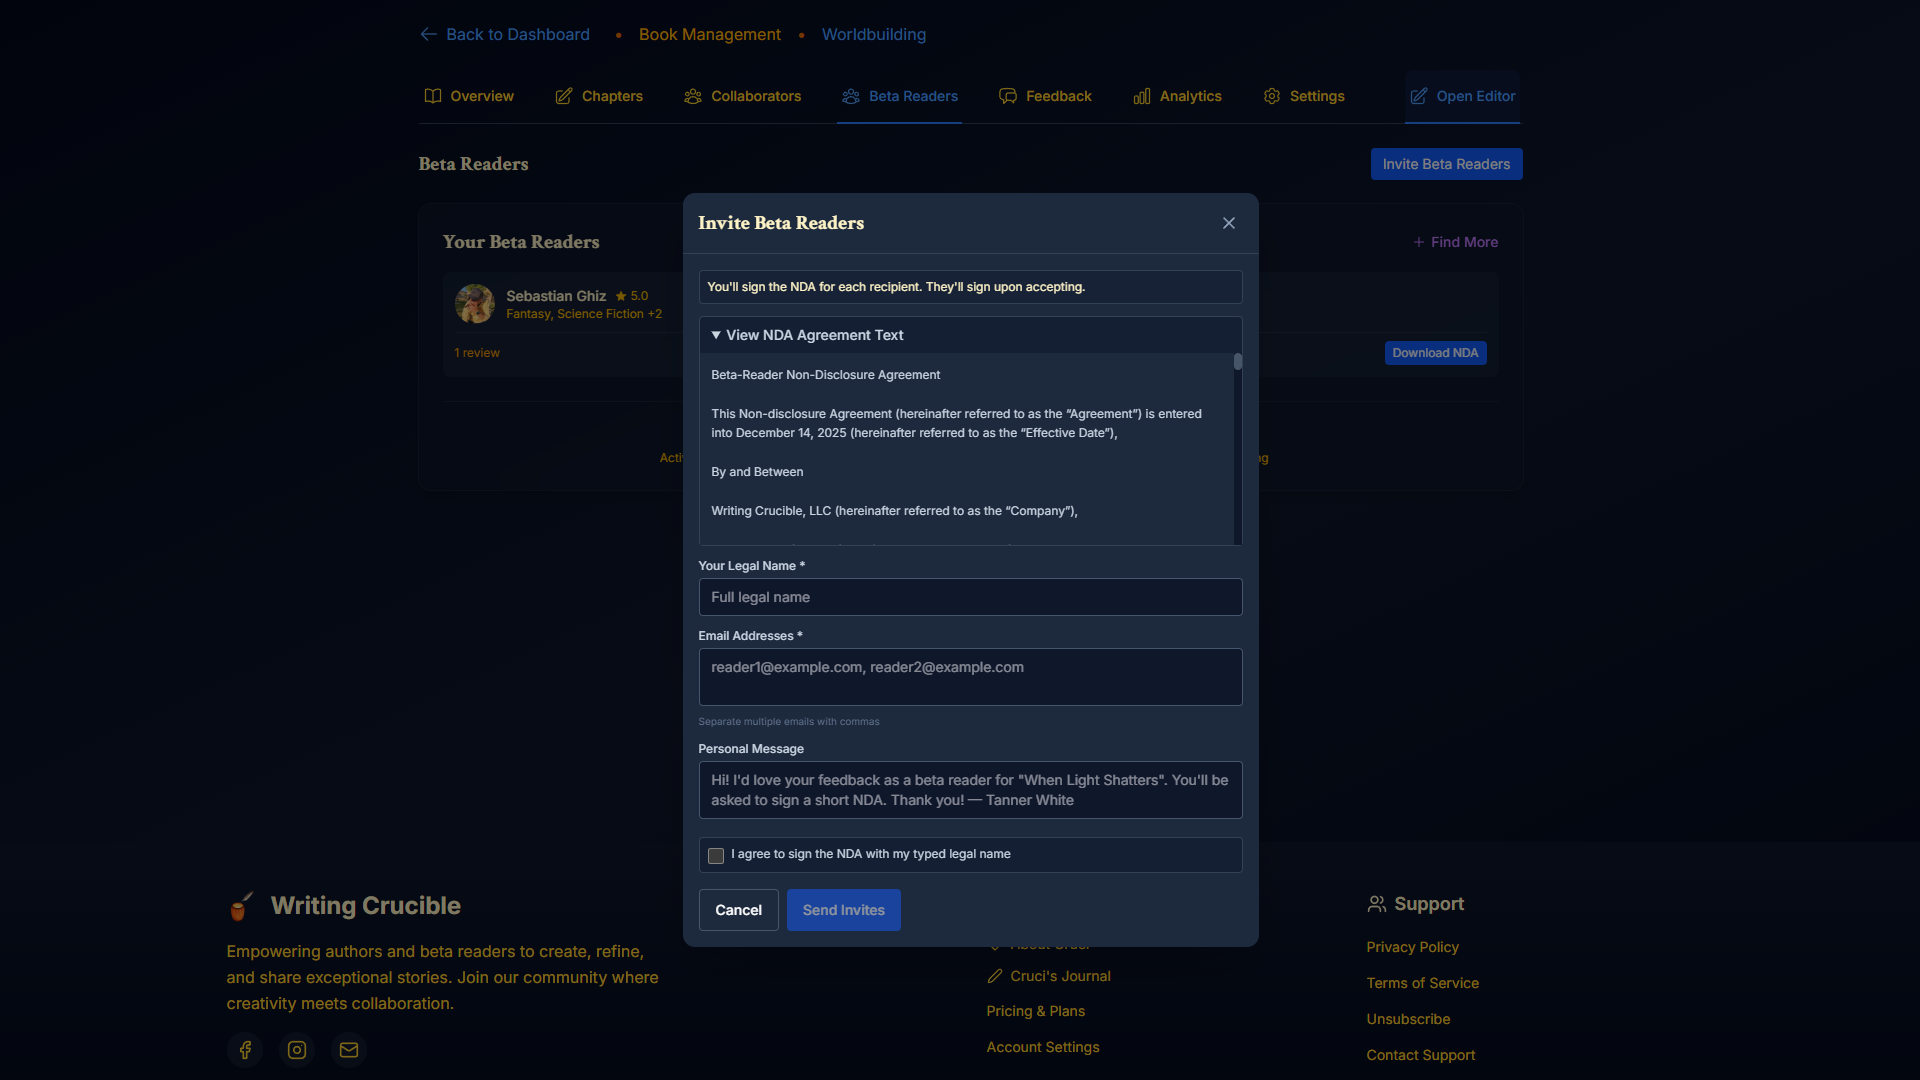Click the Writing Crucible logo icon
This screenshot has height=1080, width=1920.
[240, 906]
